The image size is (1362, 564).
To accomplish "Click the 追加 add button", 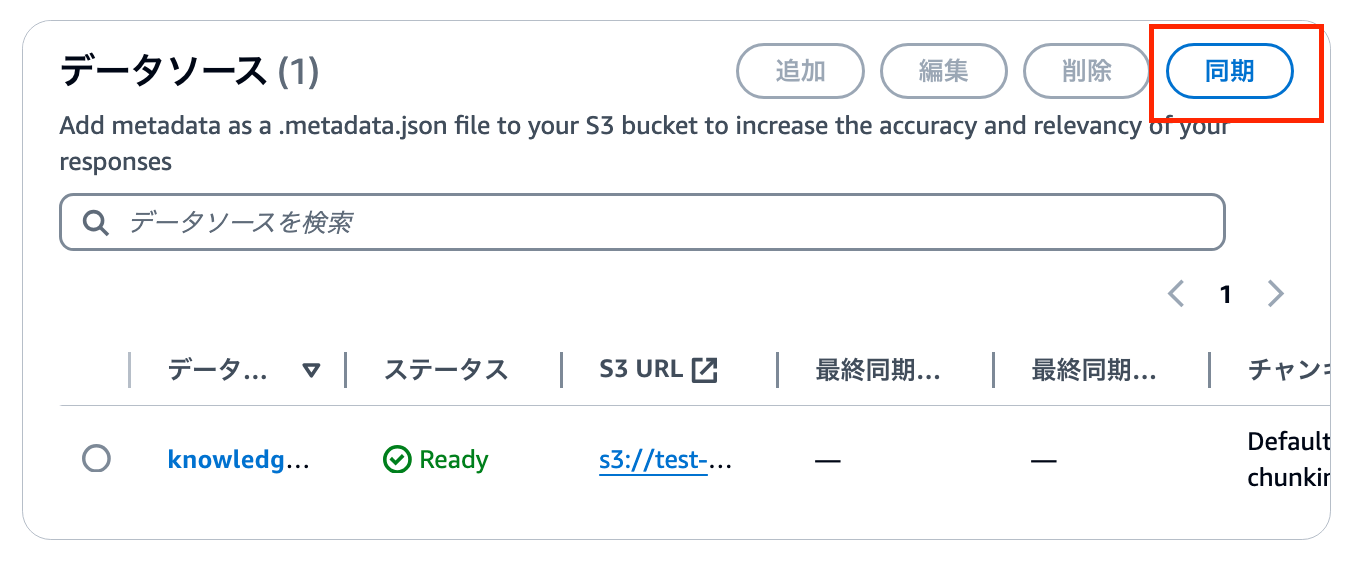I will pyautogui.click(x=800, y=71).
